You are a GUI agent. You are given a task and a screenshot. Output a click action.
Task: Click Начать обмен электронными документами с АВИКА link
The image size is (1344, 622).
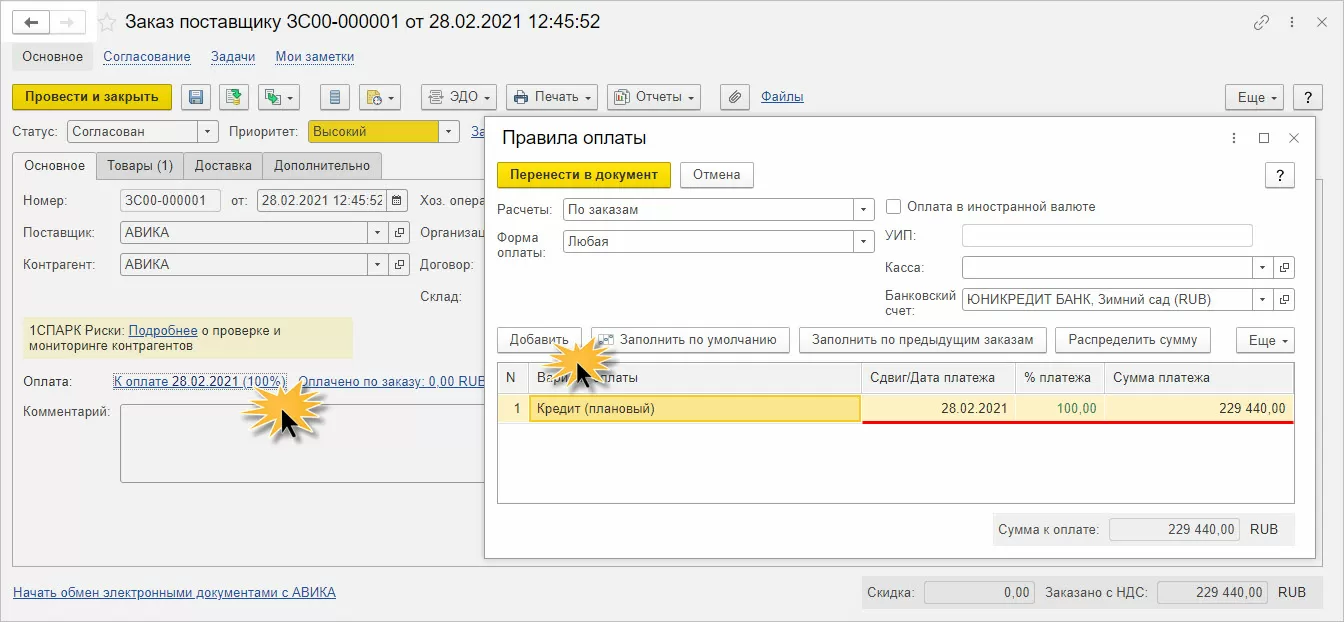coord(174,592)
